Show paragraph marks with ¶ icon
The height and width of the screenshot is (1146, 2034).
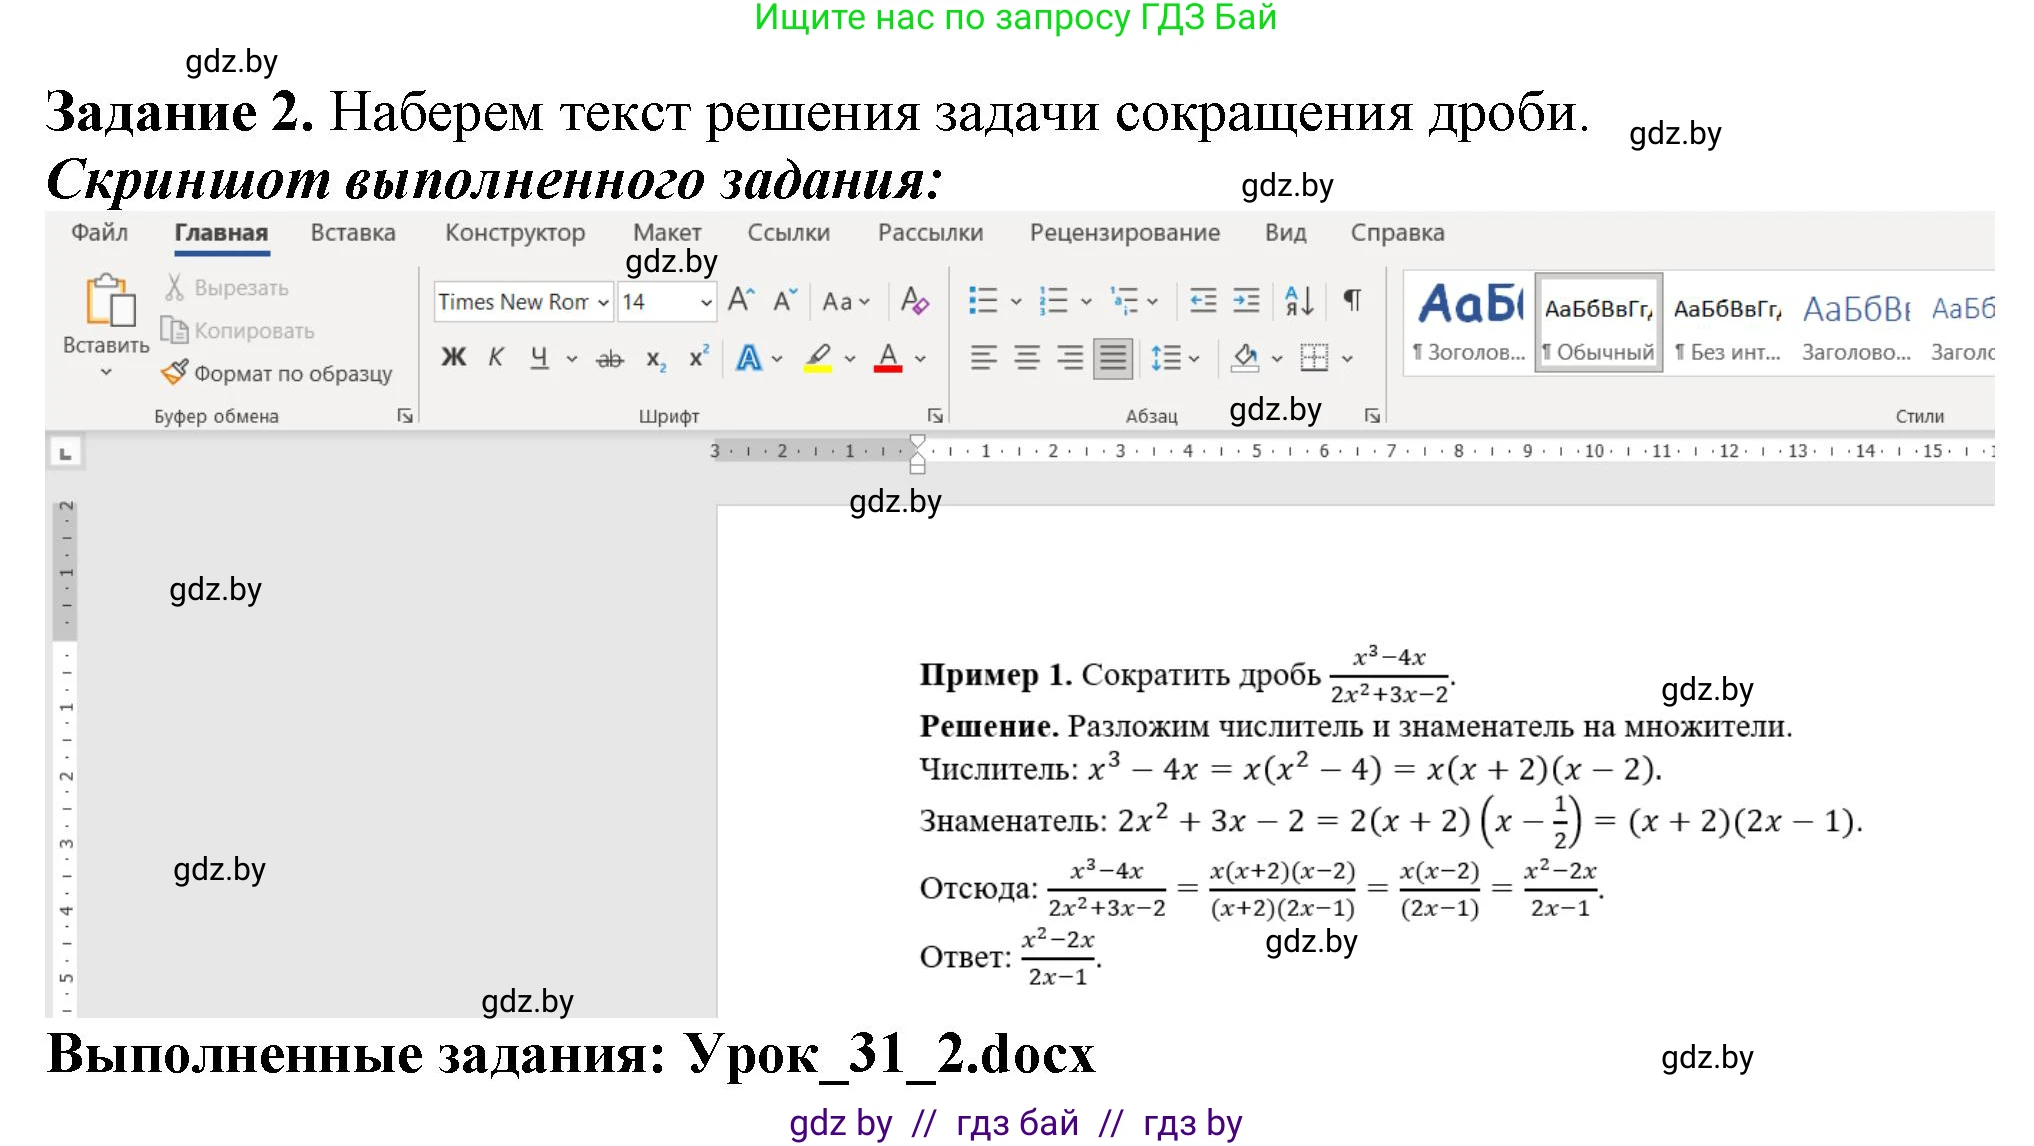pyautogui.click(x=1352, y=299)
